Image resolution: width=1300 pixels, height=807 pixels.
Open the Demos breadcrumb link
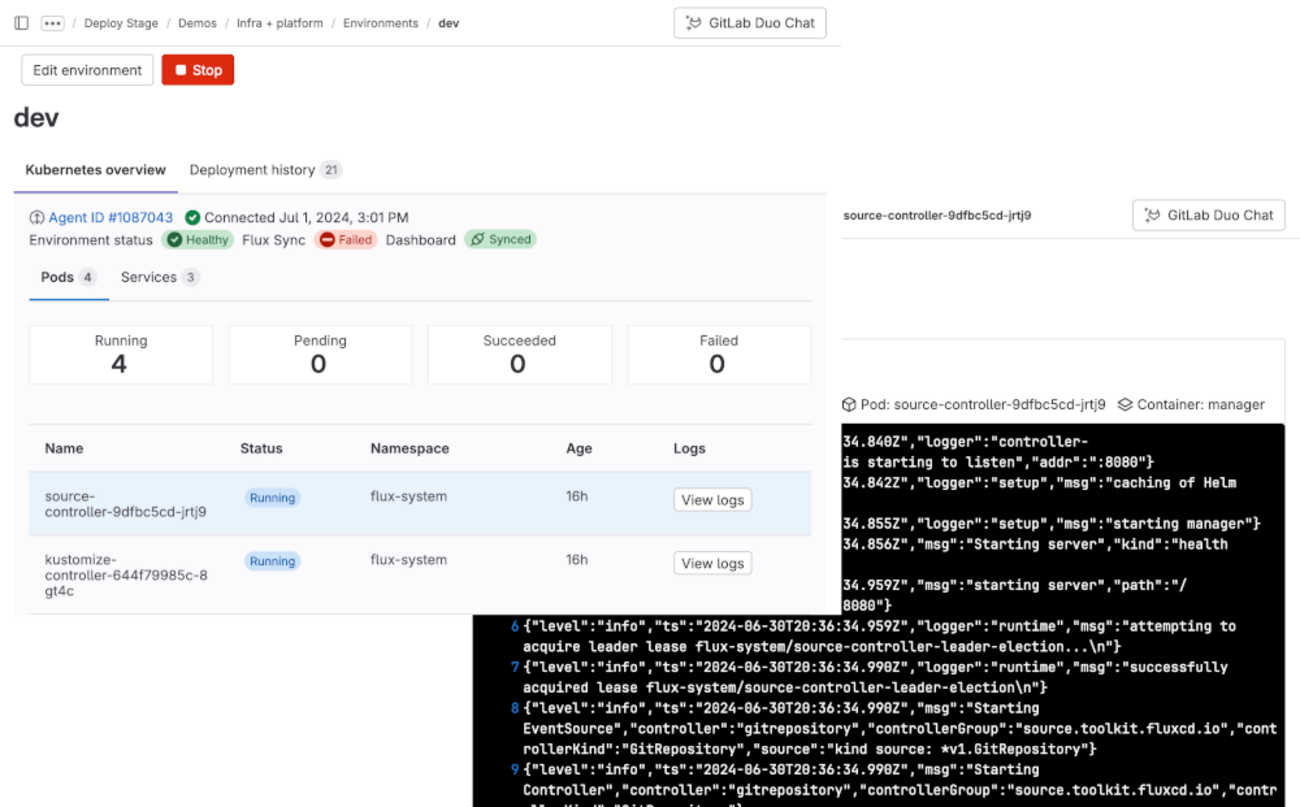[x=197, y=23]
